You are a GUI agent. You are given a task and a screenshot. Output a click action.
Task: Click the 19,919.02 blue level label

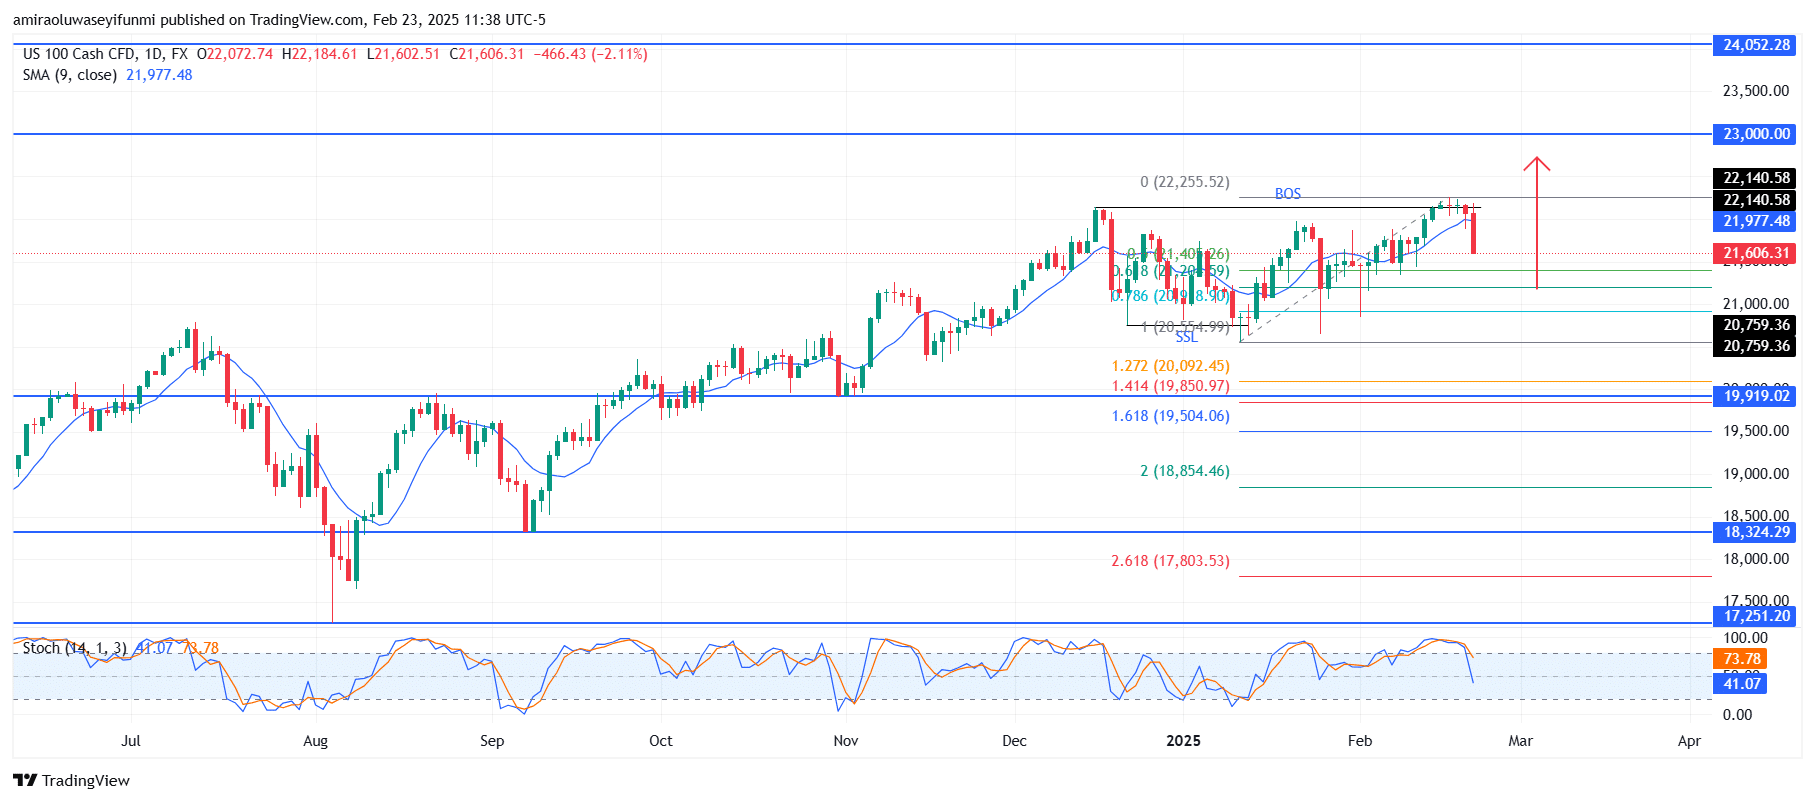[1755, 396]
